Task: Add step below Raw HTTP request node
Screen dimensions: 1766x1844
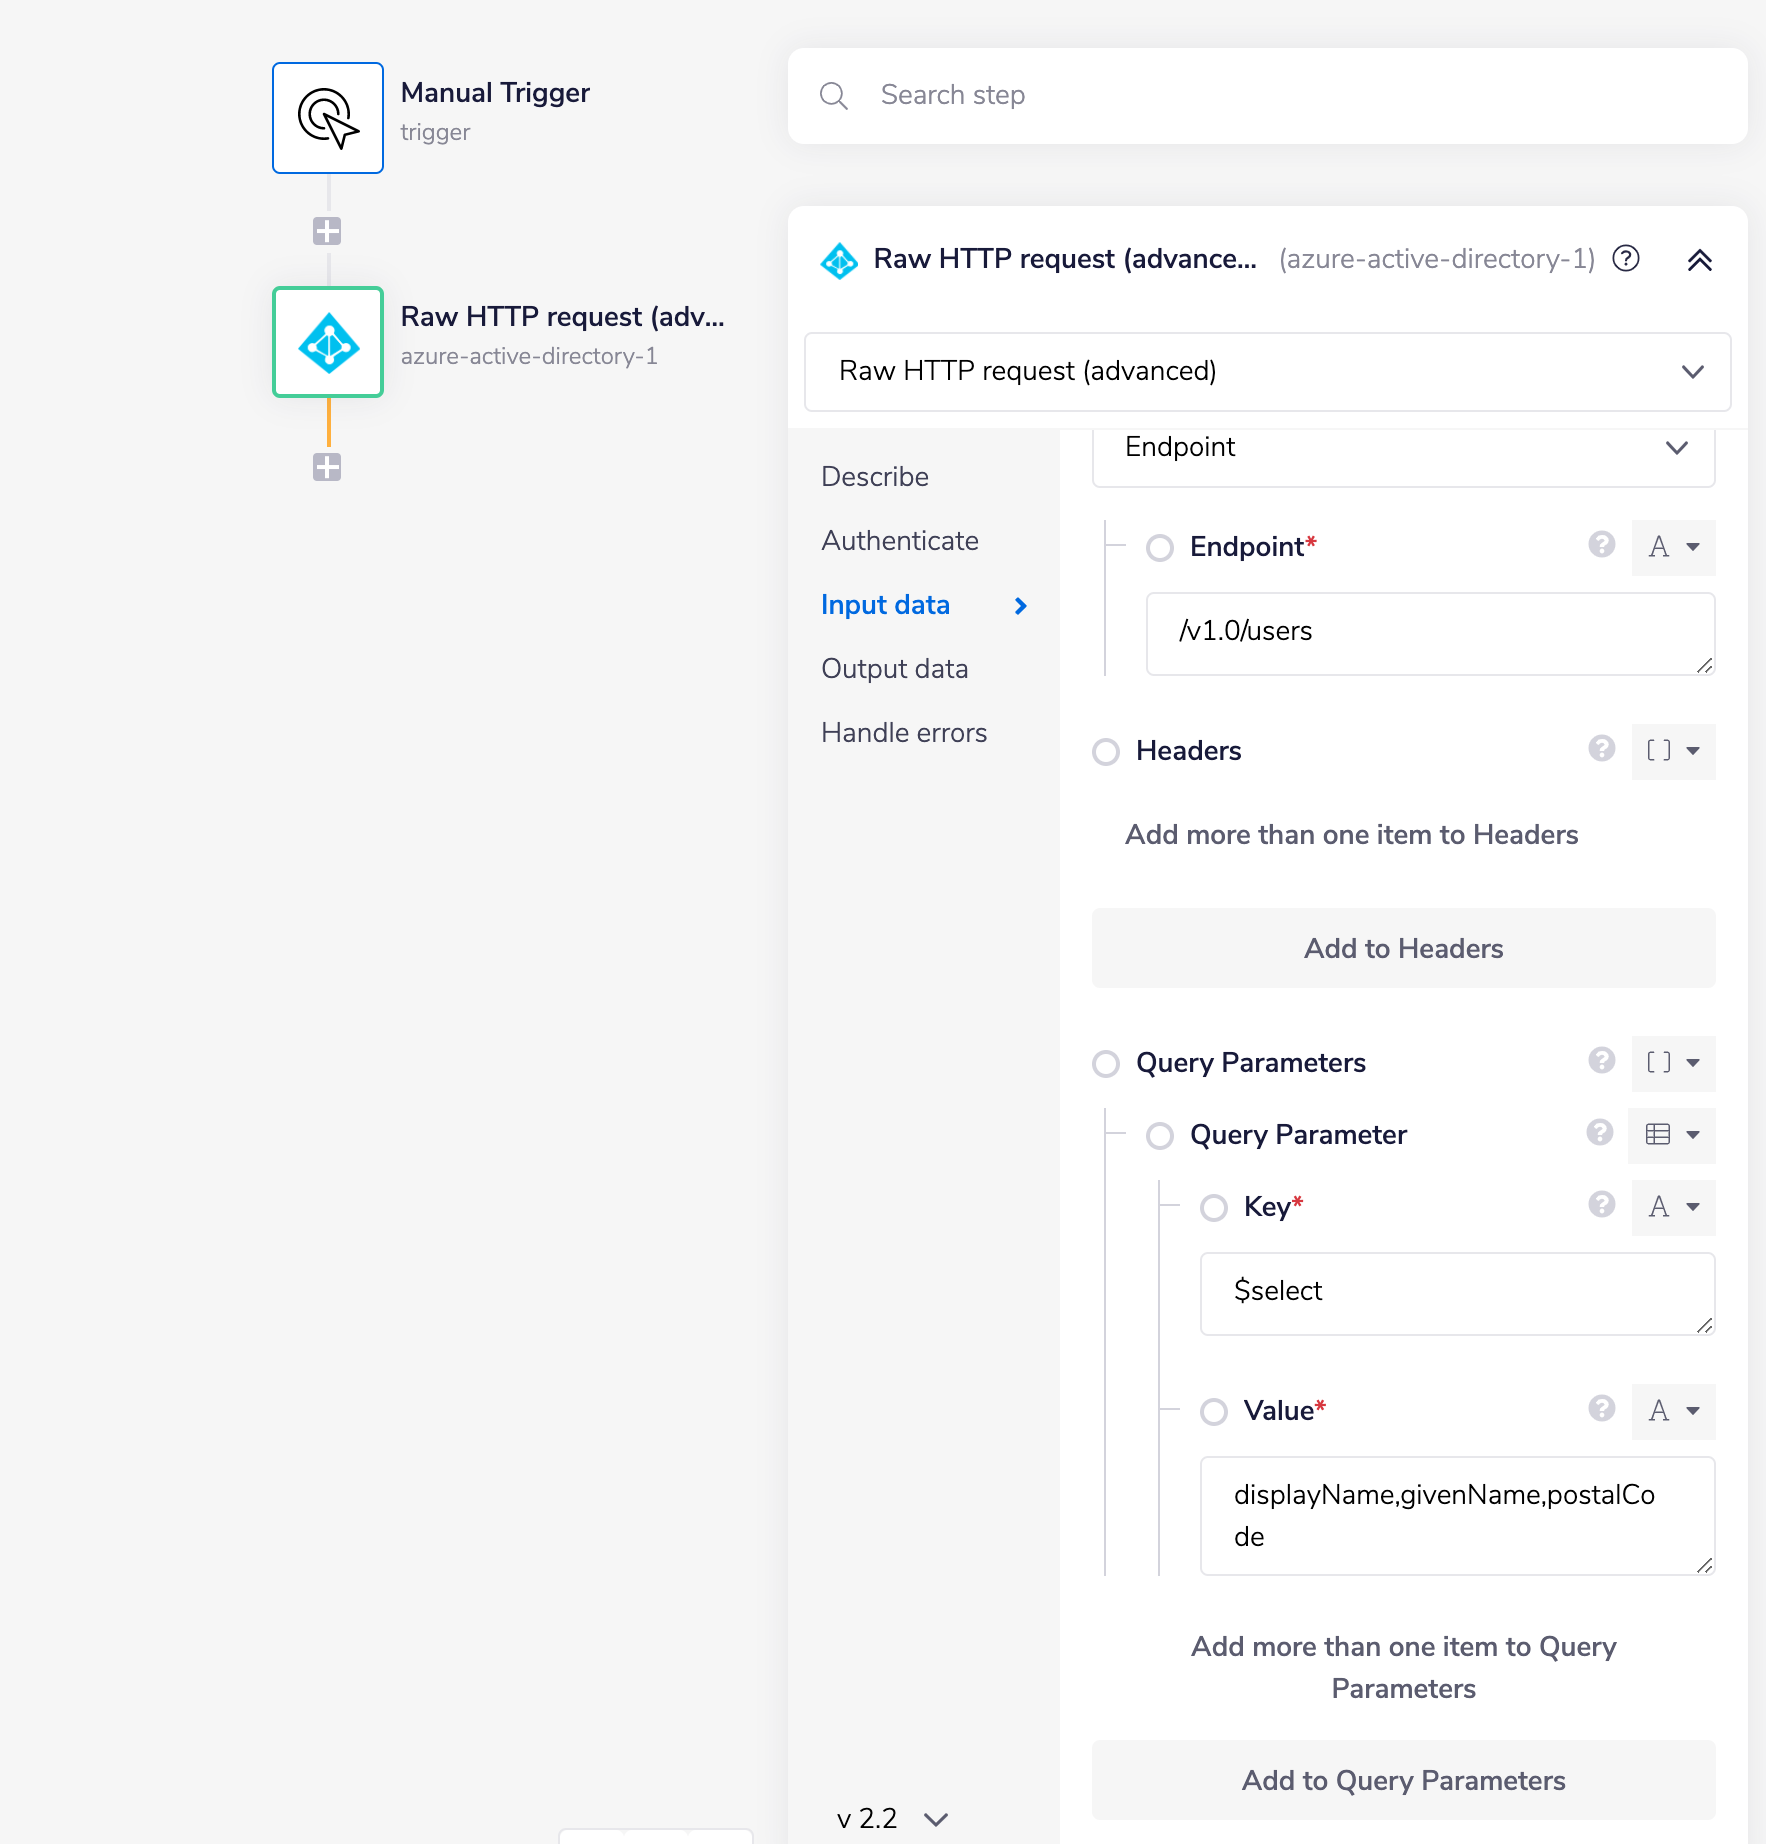Action: coord(327,467)
